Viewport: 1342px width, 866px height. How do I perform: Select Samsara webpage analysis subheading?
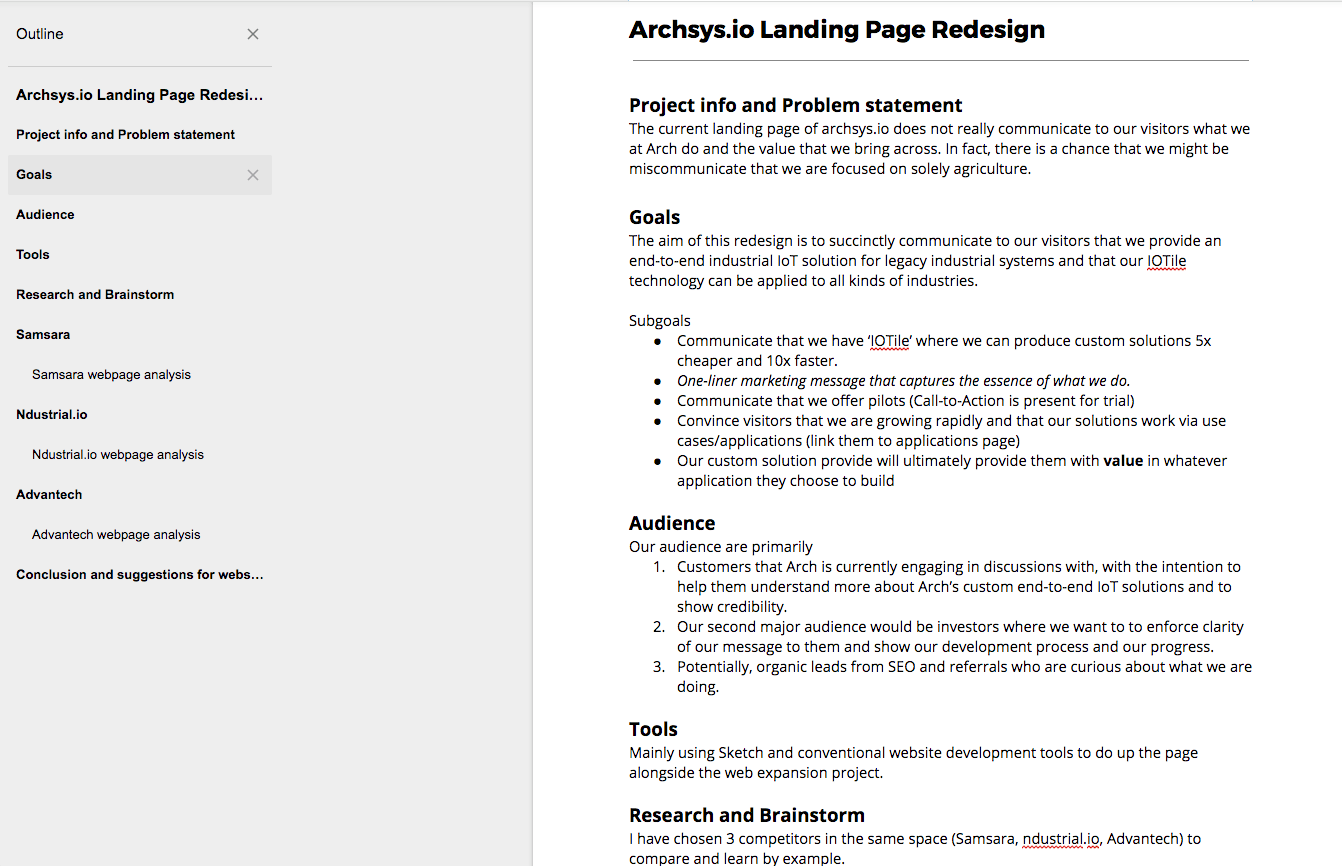[x=111, y=375]
